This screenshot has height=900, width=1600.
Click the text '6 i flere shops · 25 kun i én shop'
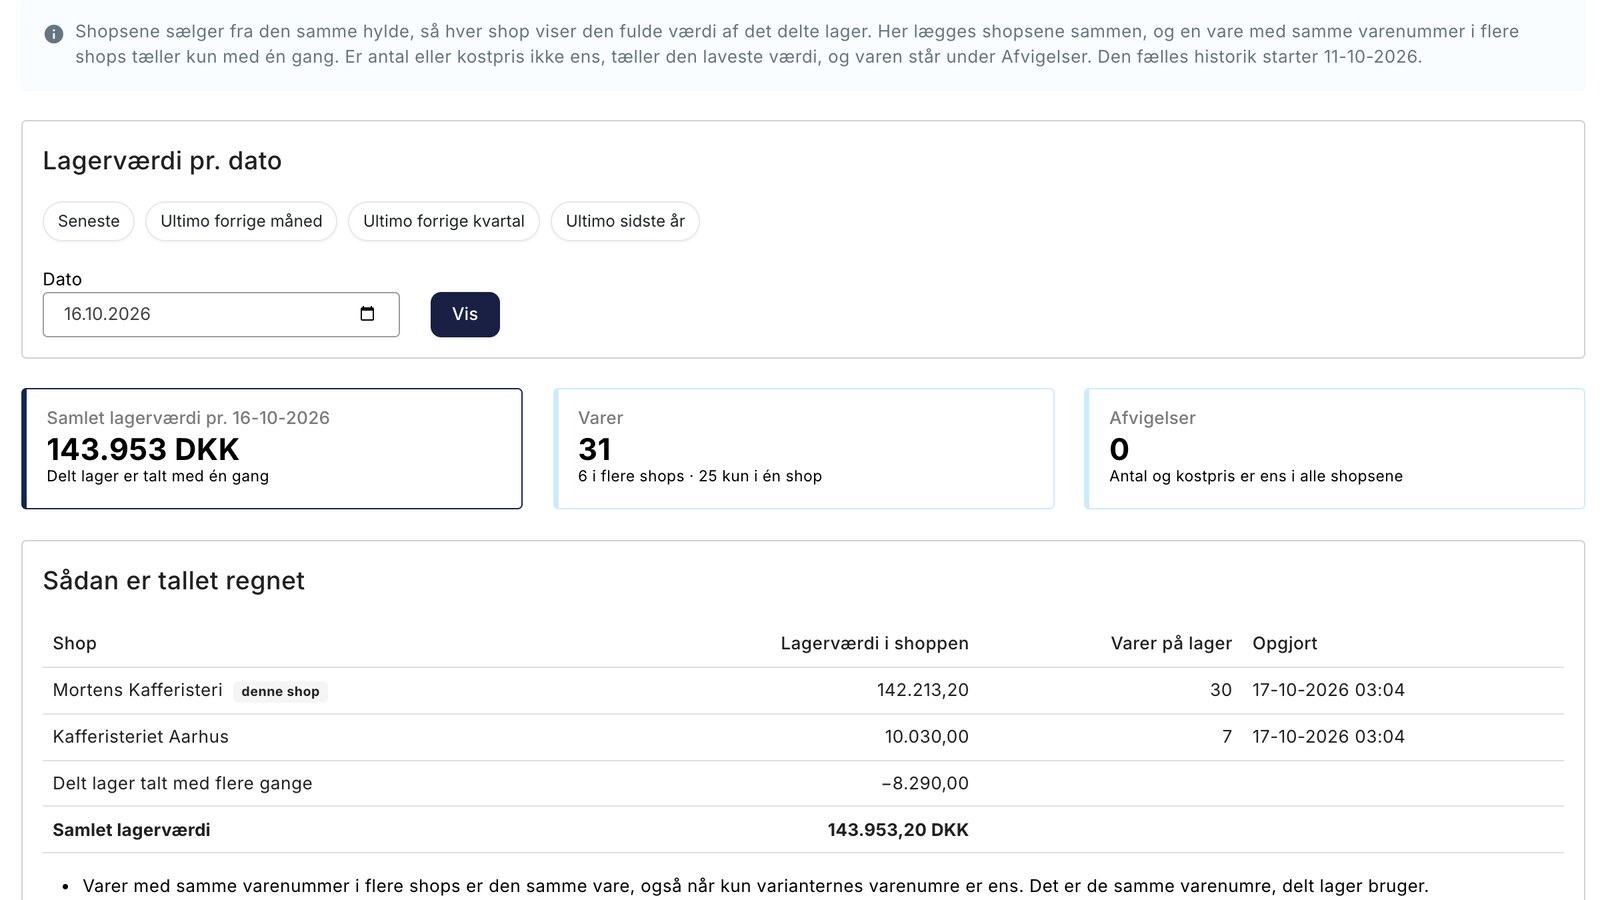[x=700, y=476]
